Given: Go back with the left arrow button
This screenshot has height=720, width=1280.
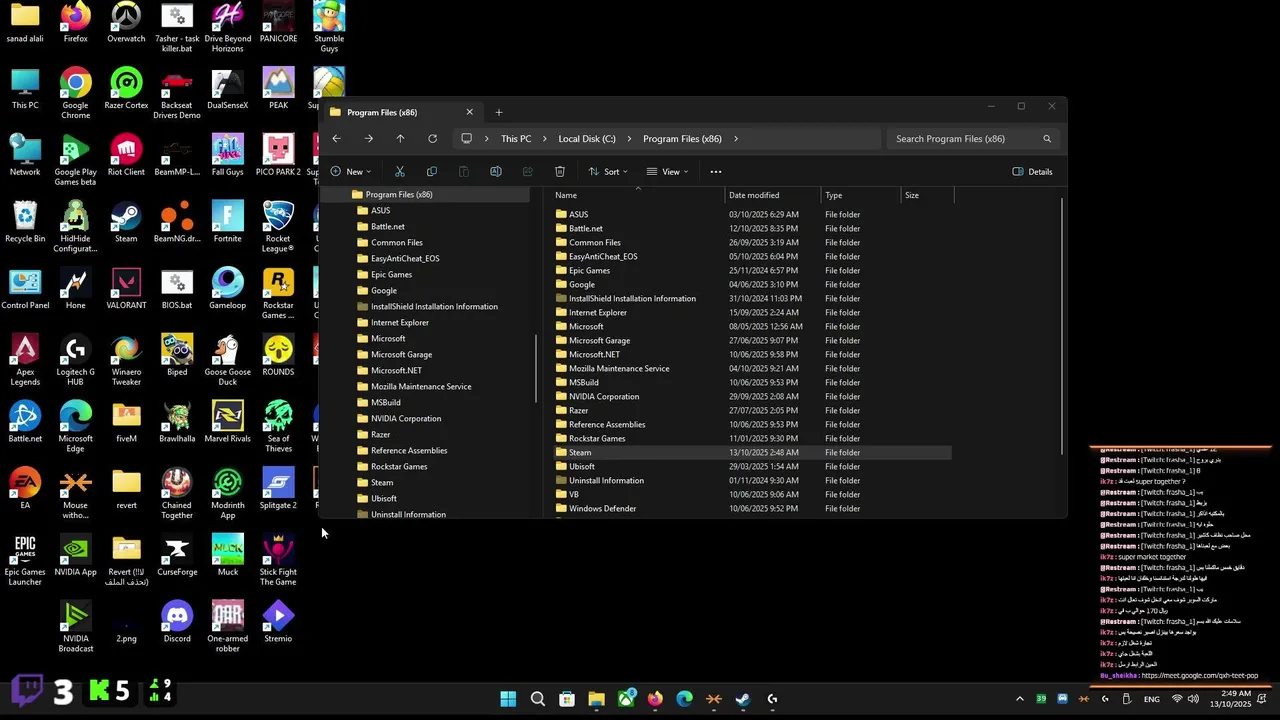Looking at the screenshot, I should (x=336, y=138).
